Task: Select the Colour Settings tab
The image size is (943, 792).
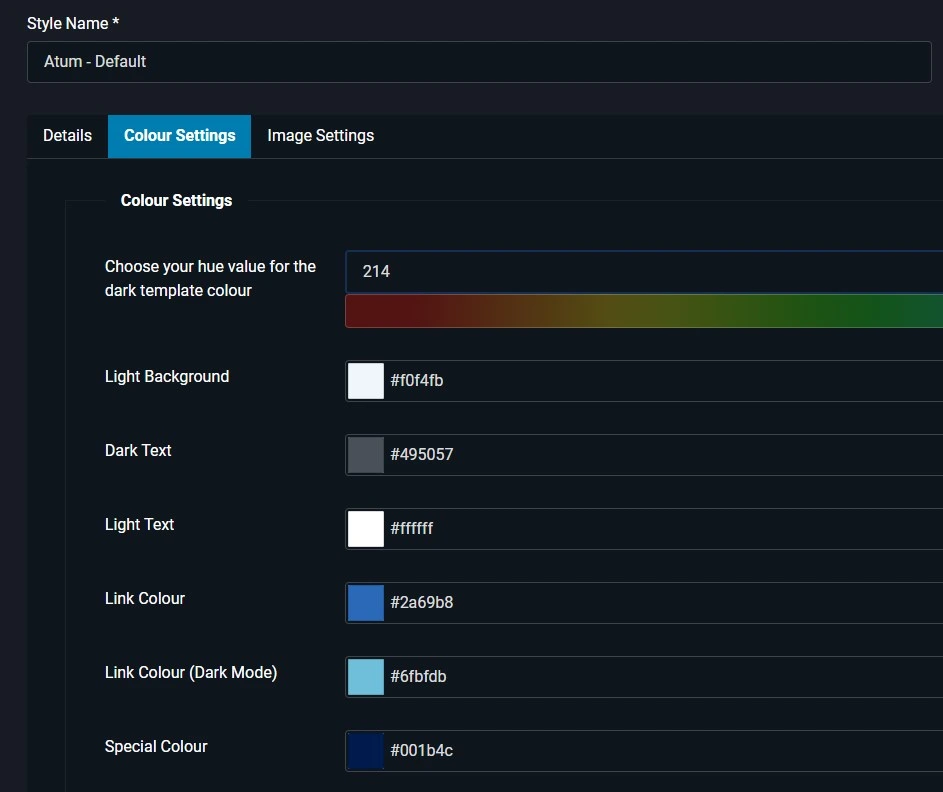Action: tap(179, 136)
